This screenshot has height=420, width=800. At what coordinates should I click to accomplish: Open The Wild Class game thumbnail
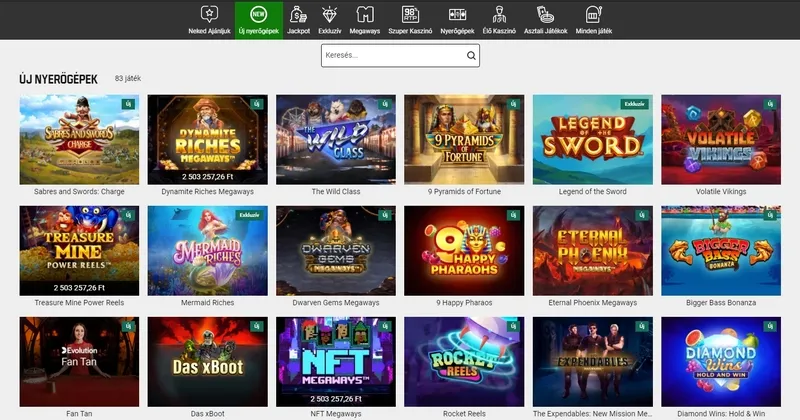click(336, 138)
